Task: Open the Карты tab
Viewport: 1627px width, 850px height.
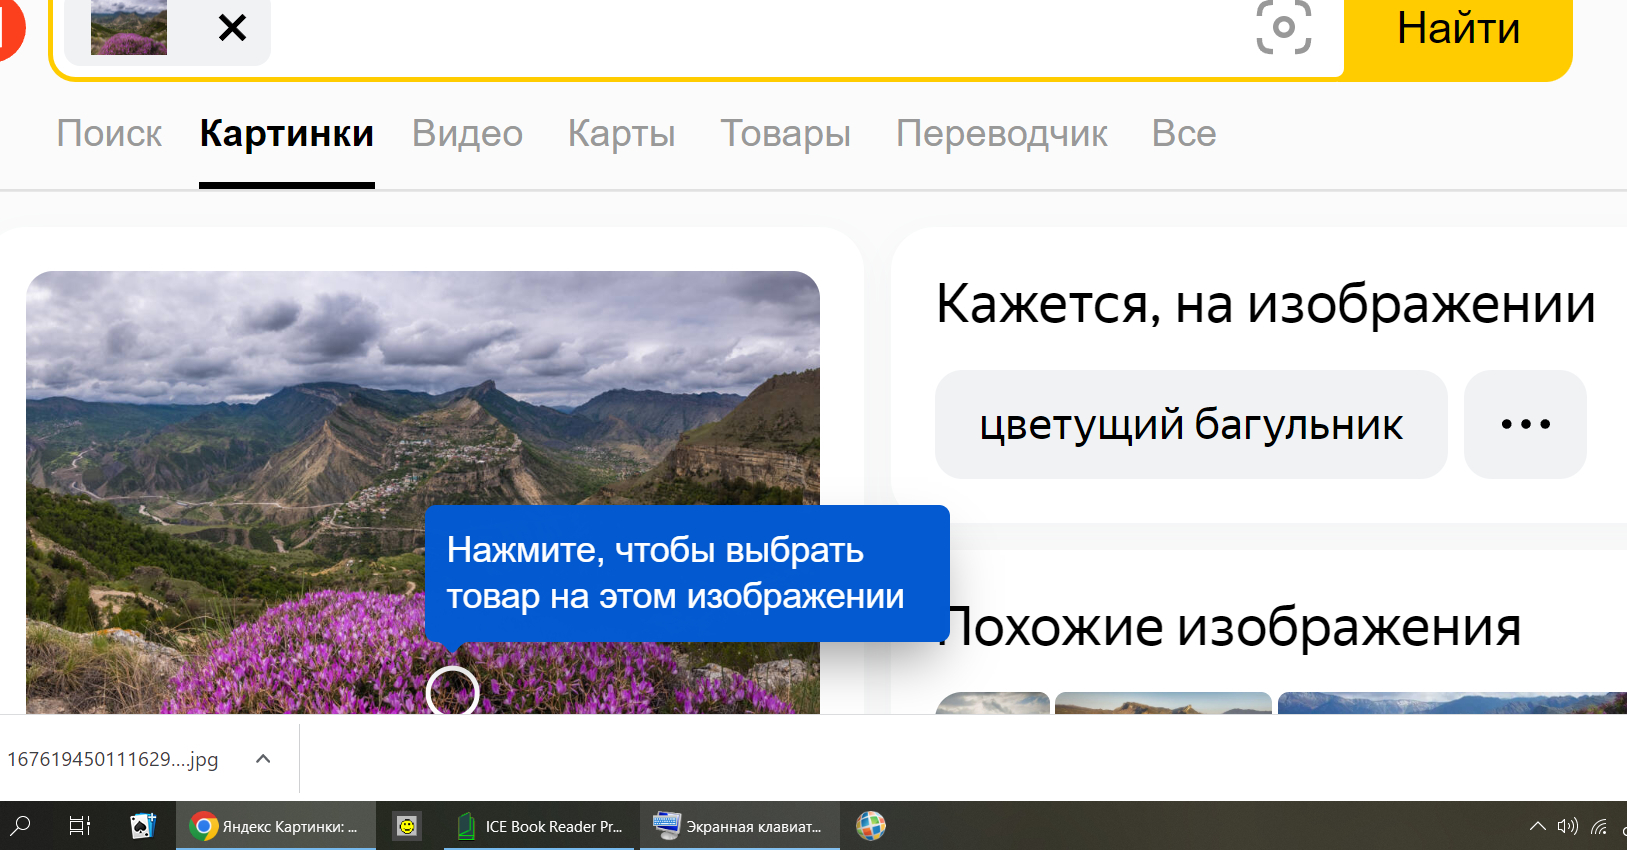Action: click(621, 133)
